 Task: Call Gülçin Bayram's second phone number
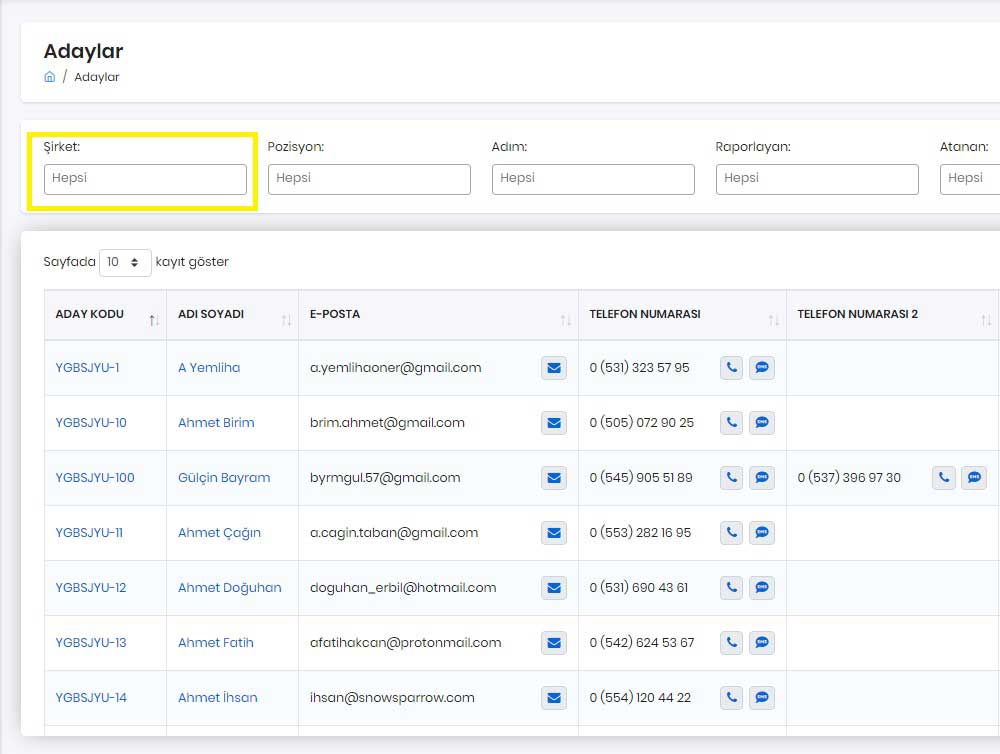pos(944,477)
